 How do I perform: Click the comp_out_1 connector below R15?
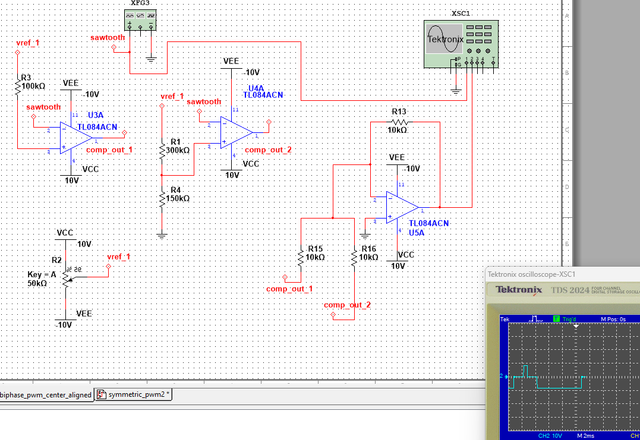[x=285, y=278]
